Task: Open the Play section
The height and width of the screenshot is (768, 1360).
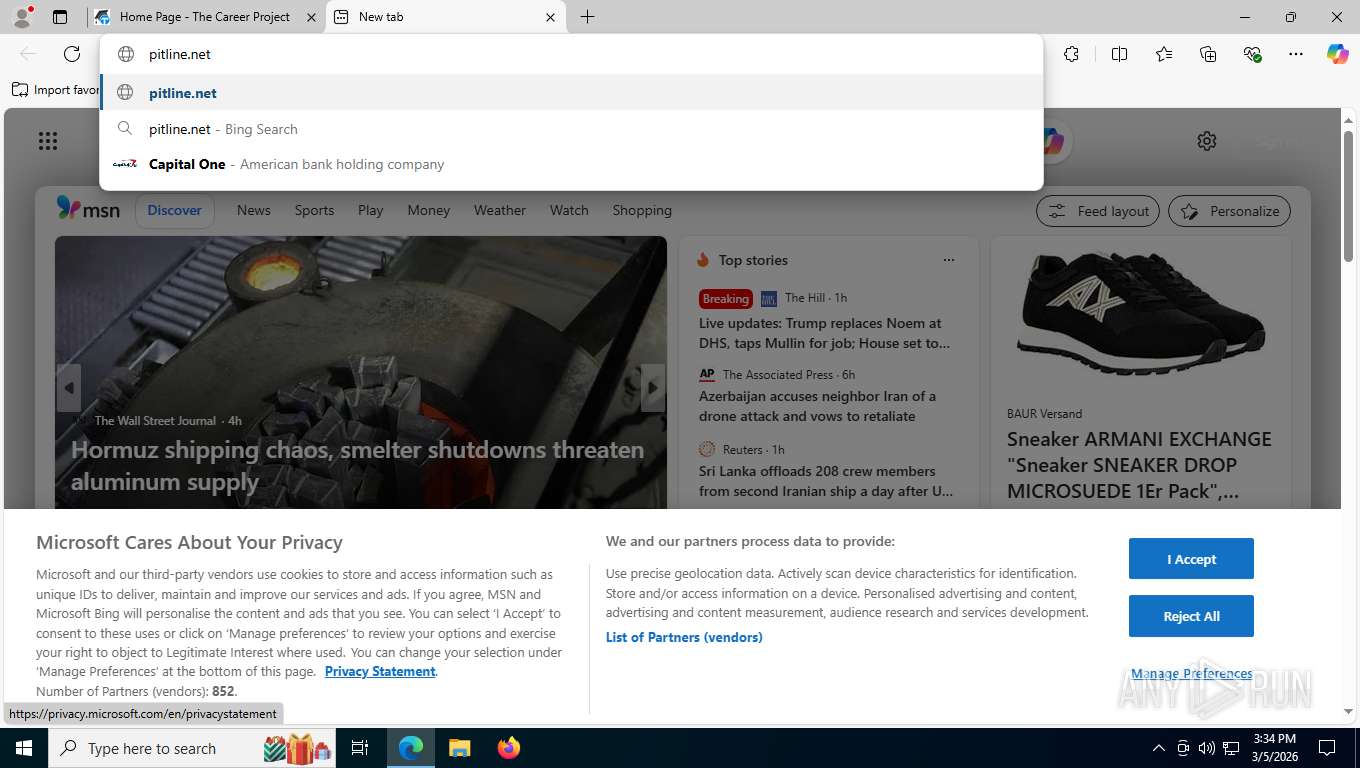Action: 371,210
